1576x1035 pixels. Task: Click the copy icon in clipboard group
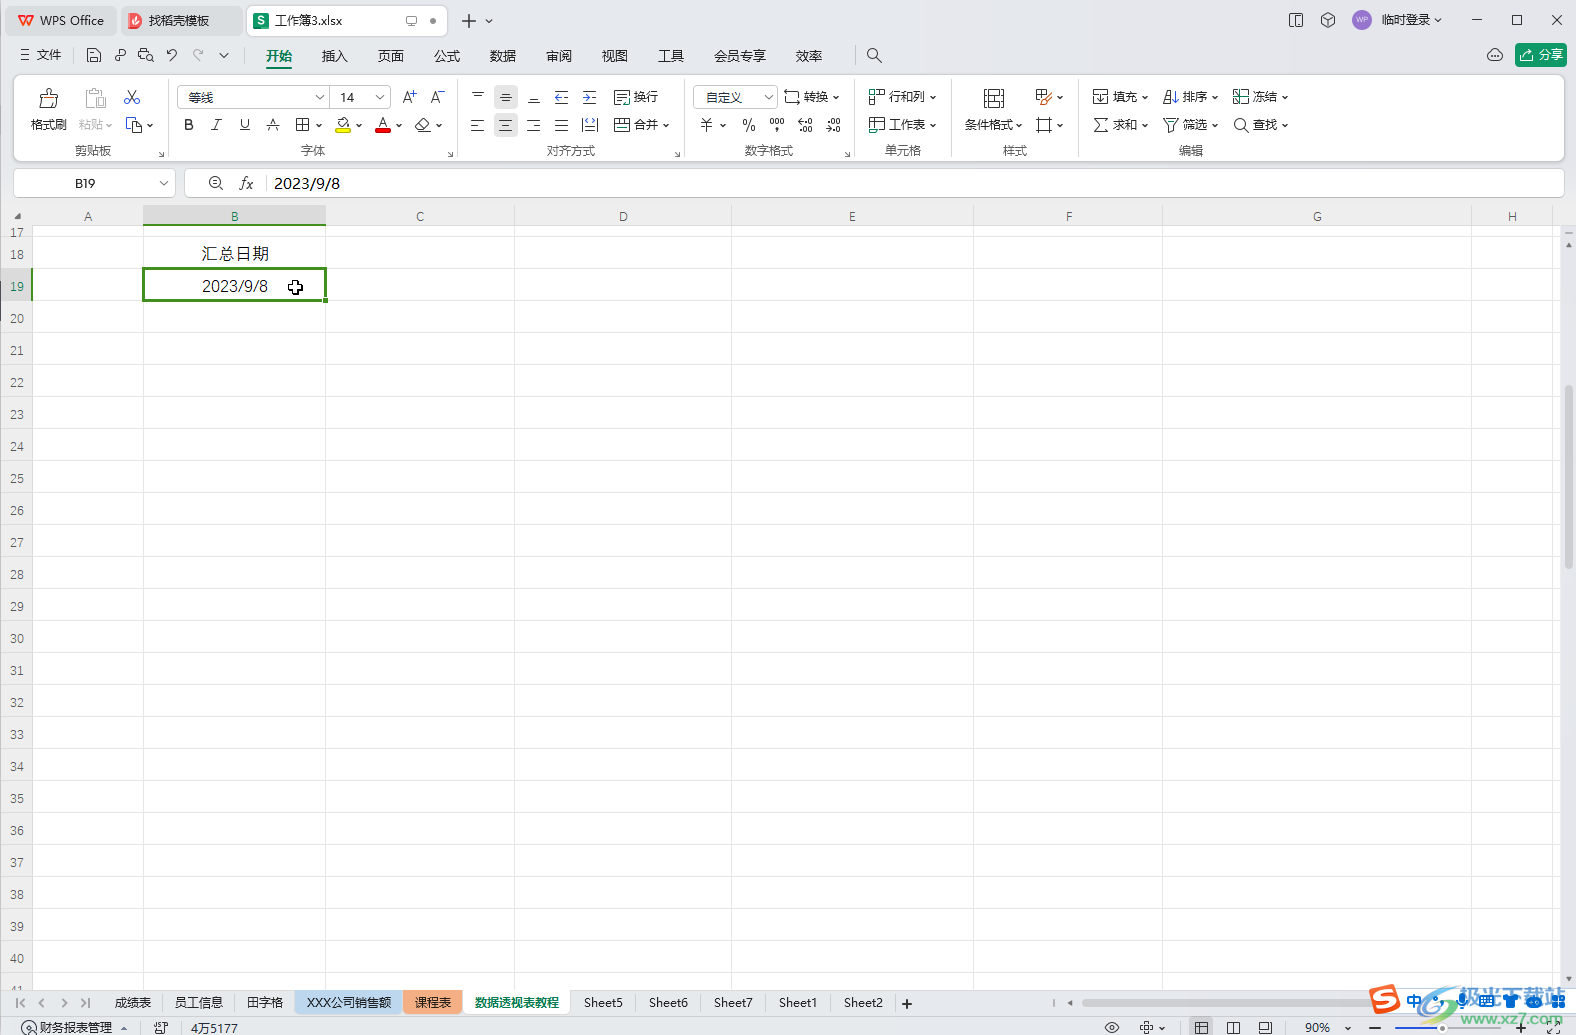pos(134,125)
